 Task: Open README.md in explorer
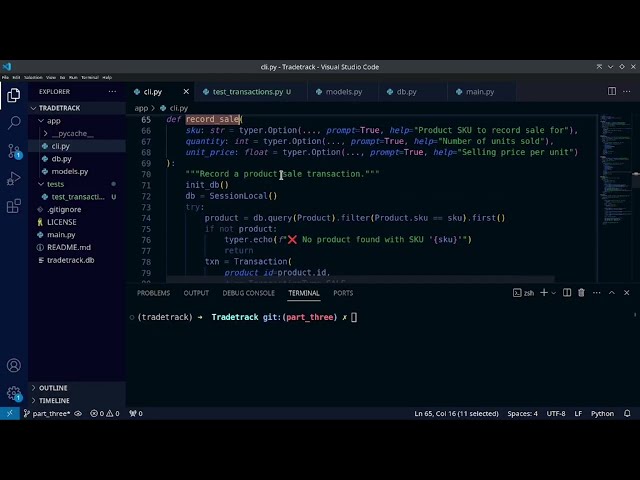pos(77,247)
